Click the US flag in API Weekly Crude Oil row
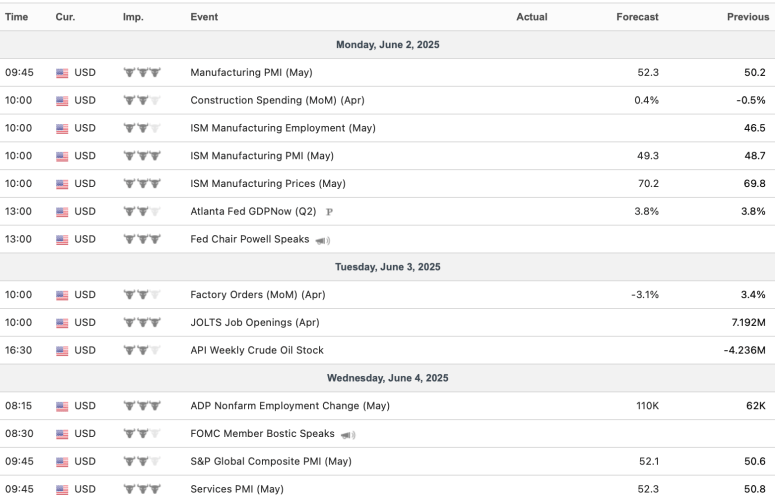Screen dimensions: 775x497 tap(62, 350)
